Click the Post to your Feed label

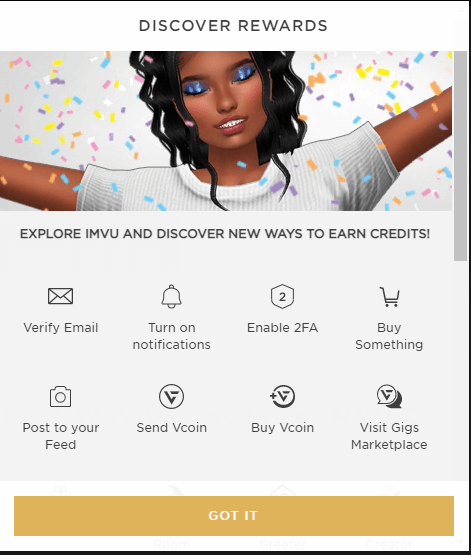(x=61, y=436)
